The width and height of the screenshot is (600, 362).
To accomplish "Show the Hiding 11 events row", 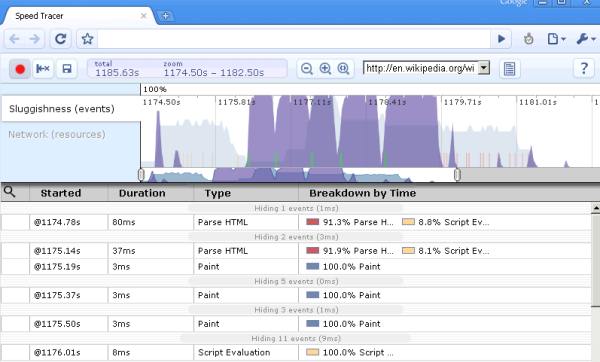I will (296, 338).
